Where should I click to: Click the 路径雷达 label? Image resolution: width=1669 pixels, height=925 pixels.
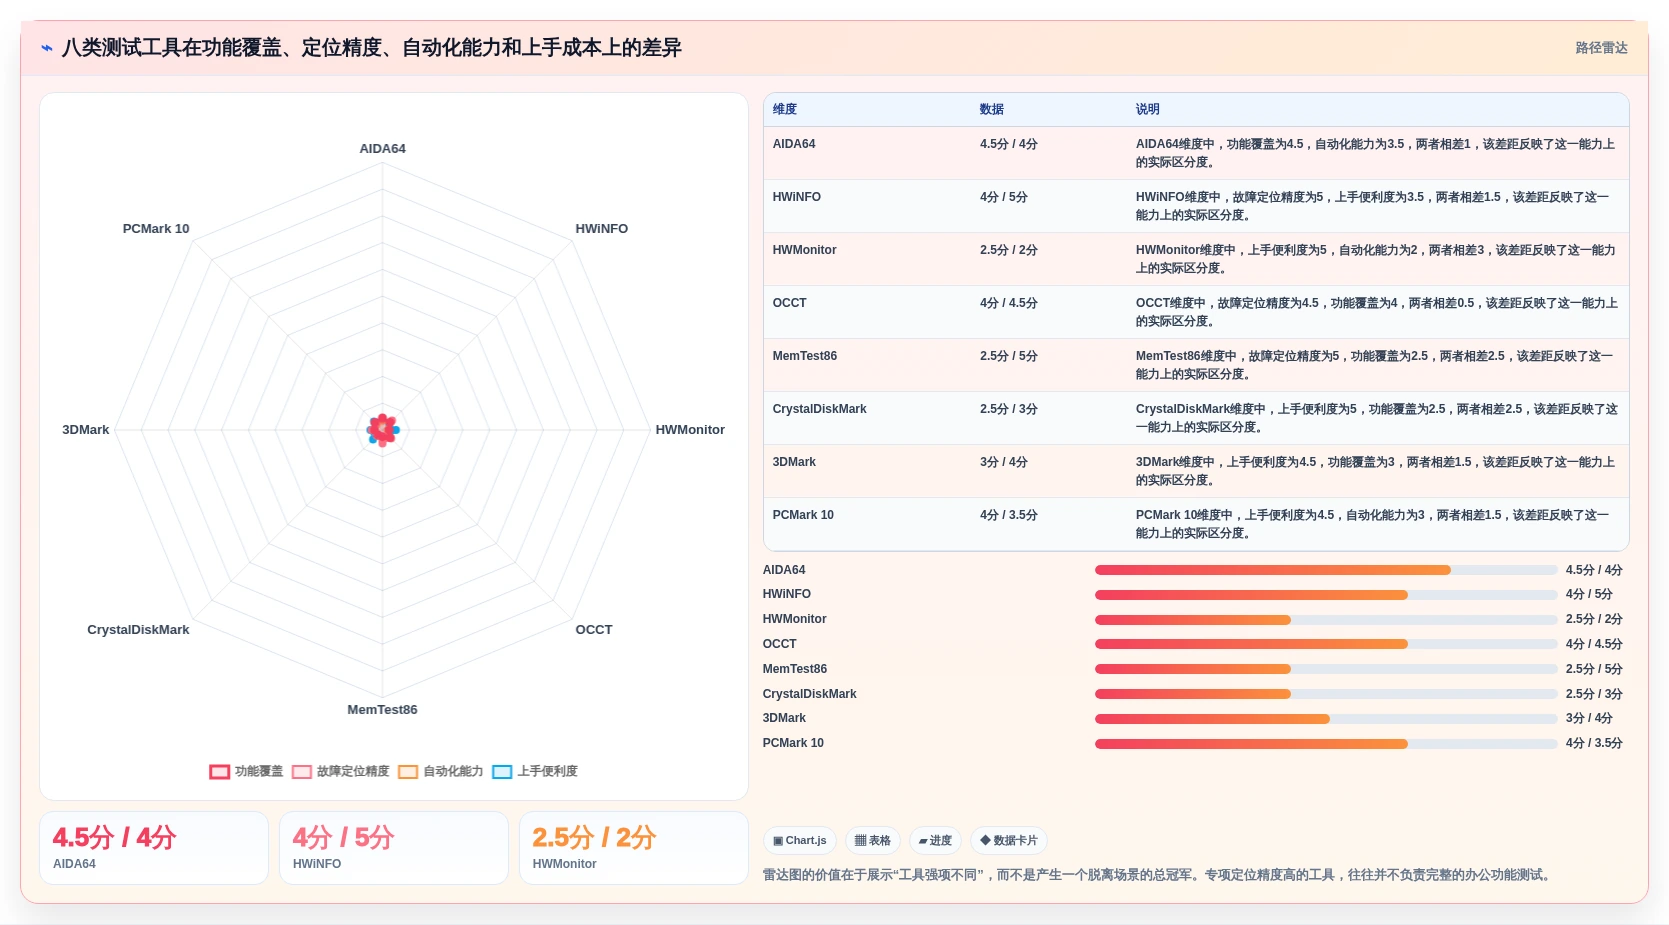point(1601,48)
